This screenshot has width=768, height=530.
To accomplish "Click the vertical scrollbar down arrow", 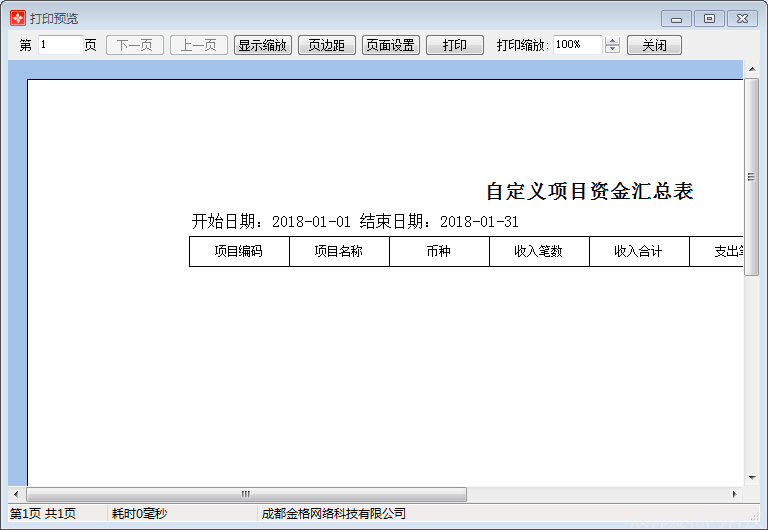I will click(x=751, y=478).
